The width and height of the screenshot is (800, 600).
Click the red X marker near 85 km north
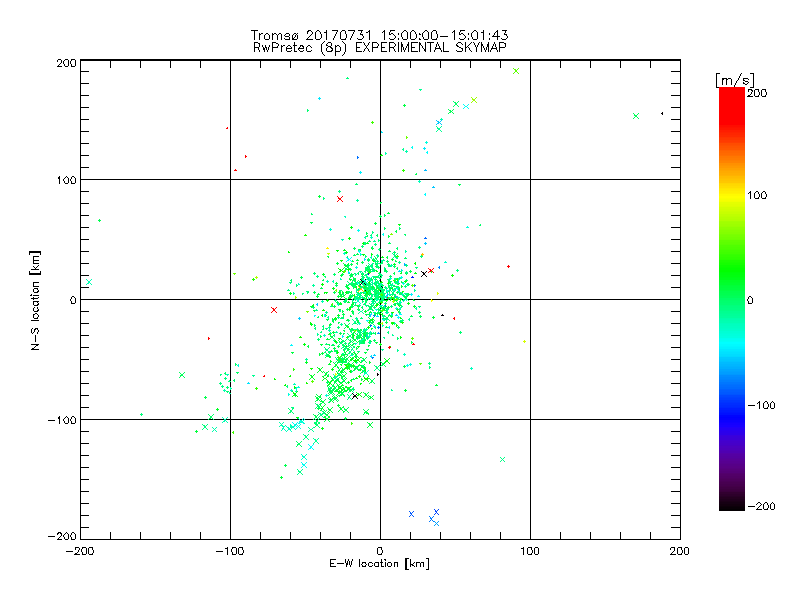point(340,199)
